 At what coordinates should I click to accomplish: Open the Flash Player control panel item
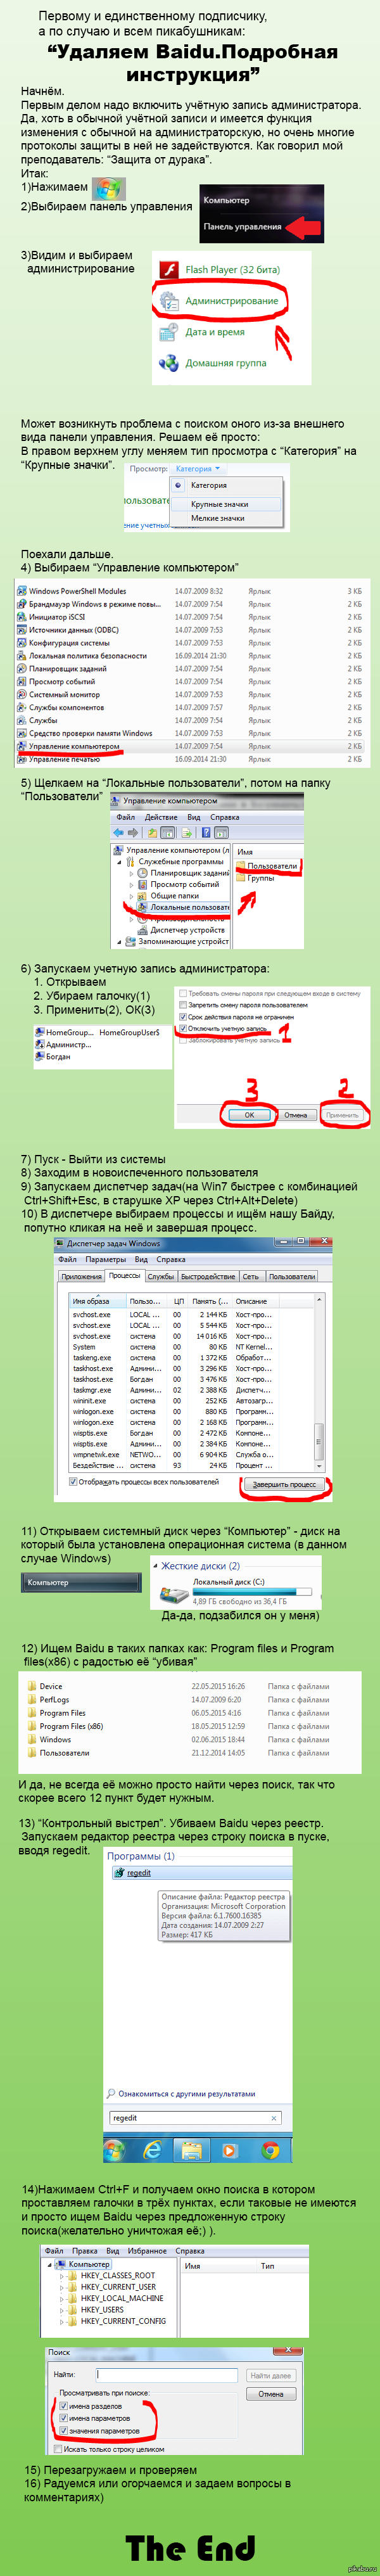pos(232,269)
